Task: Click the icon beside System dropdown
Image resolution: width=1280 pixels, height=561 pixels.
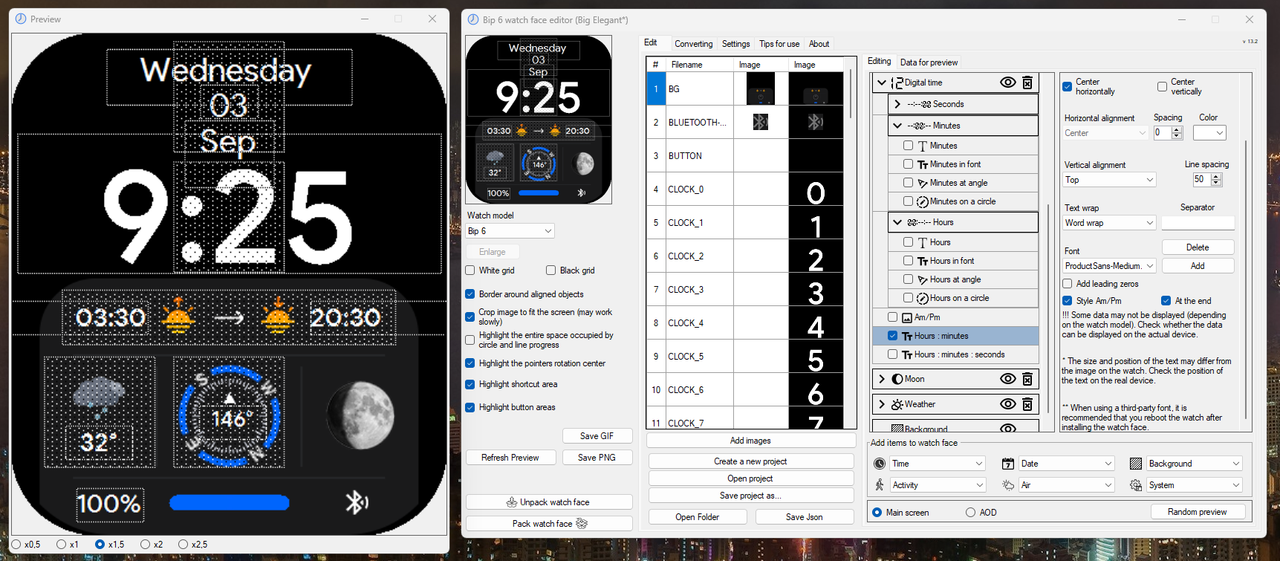Action: [1136, 485]
